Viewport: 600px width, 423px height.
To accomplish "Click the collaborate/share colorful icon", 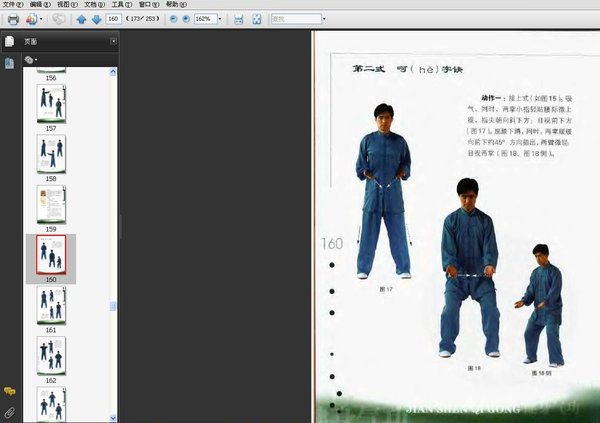I will pyautogui.click(x=31, y=19).
